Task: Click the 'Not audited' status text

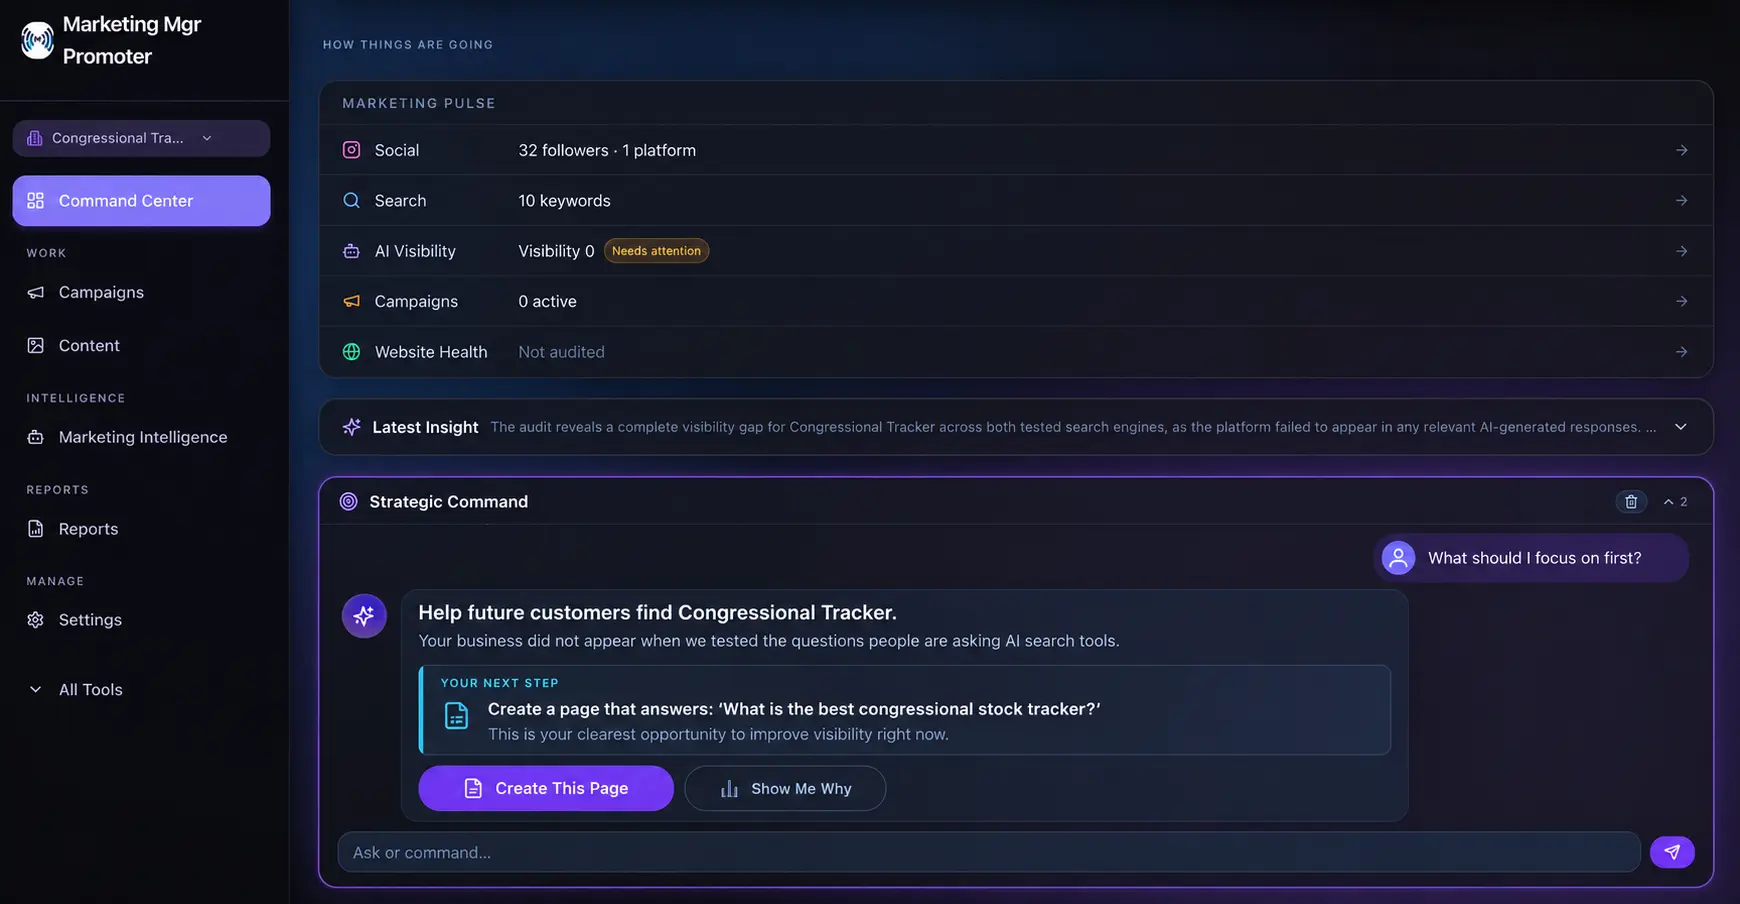Action: point(561,352)
